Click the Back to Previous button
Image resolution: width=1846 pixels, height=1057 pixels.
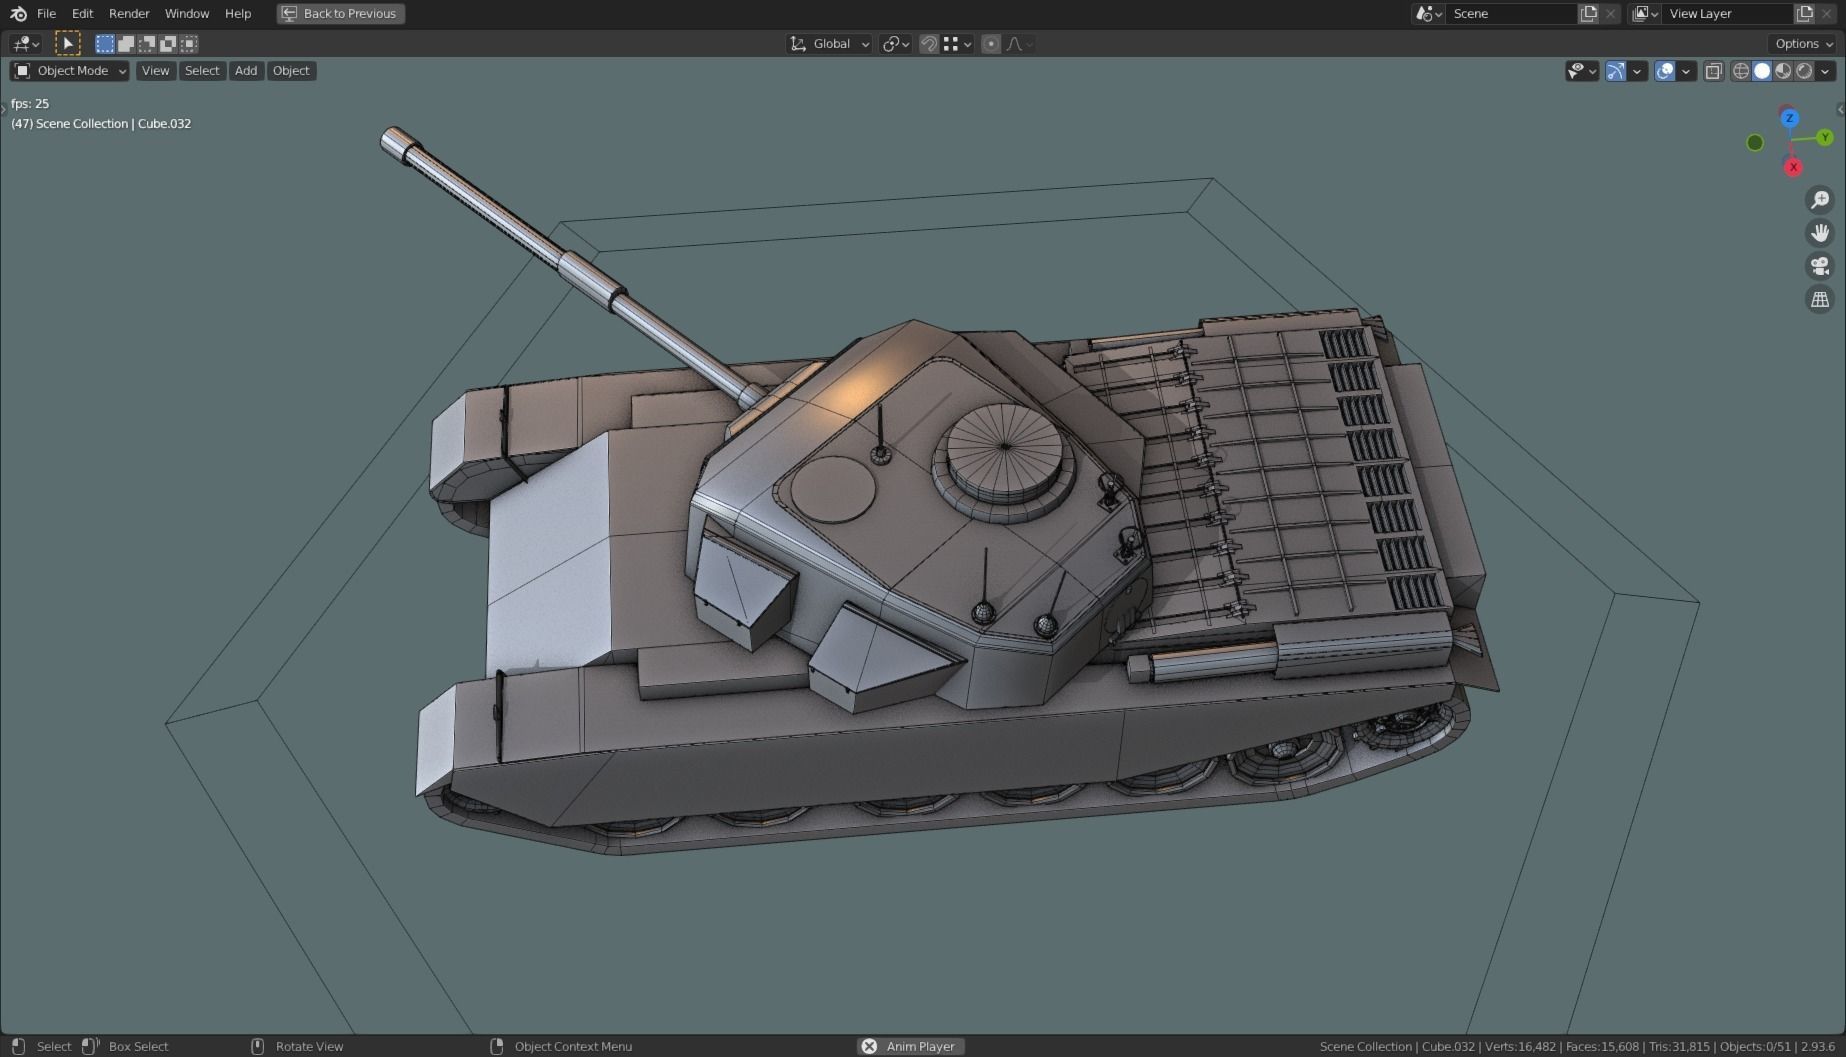tap(340, 13)
